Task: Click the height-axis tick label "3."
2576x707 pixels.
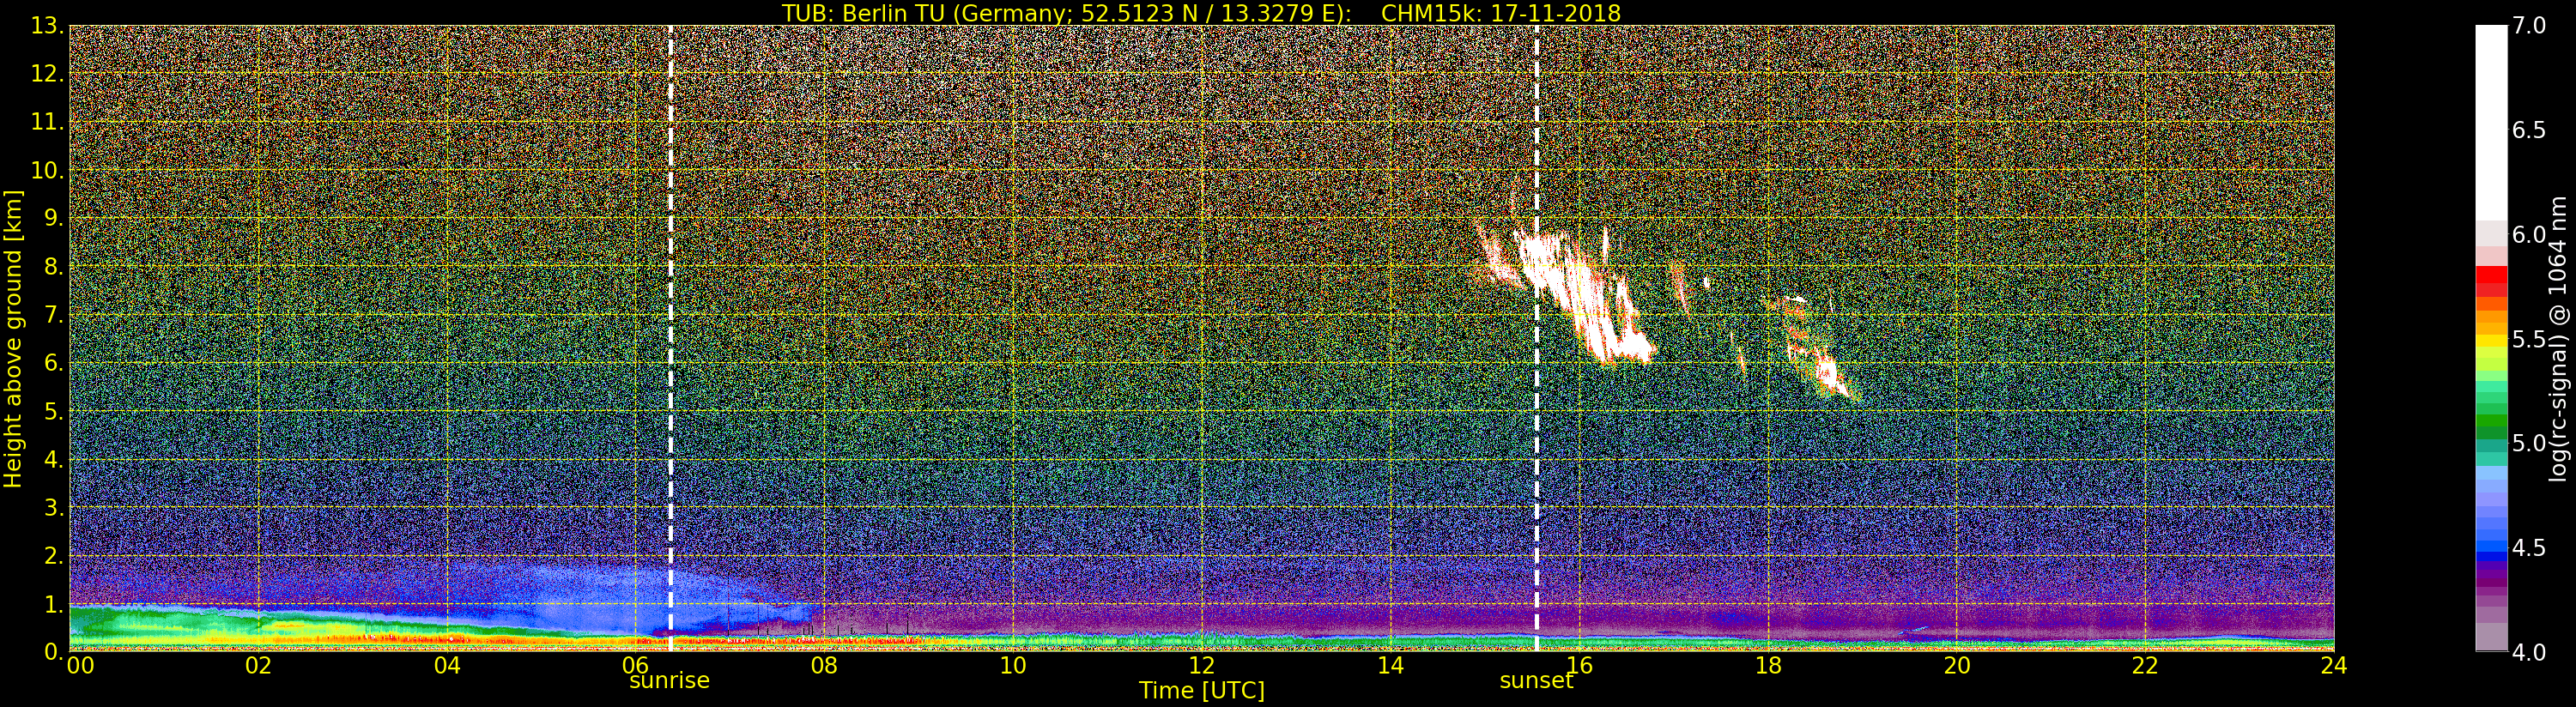Action: tap(54, 507)
